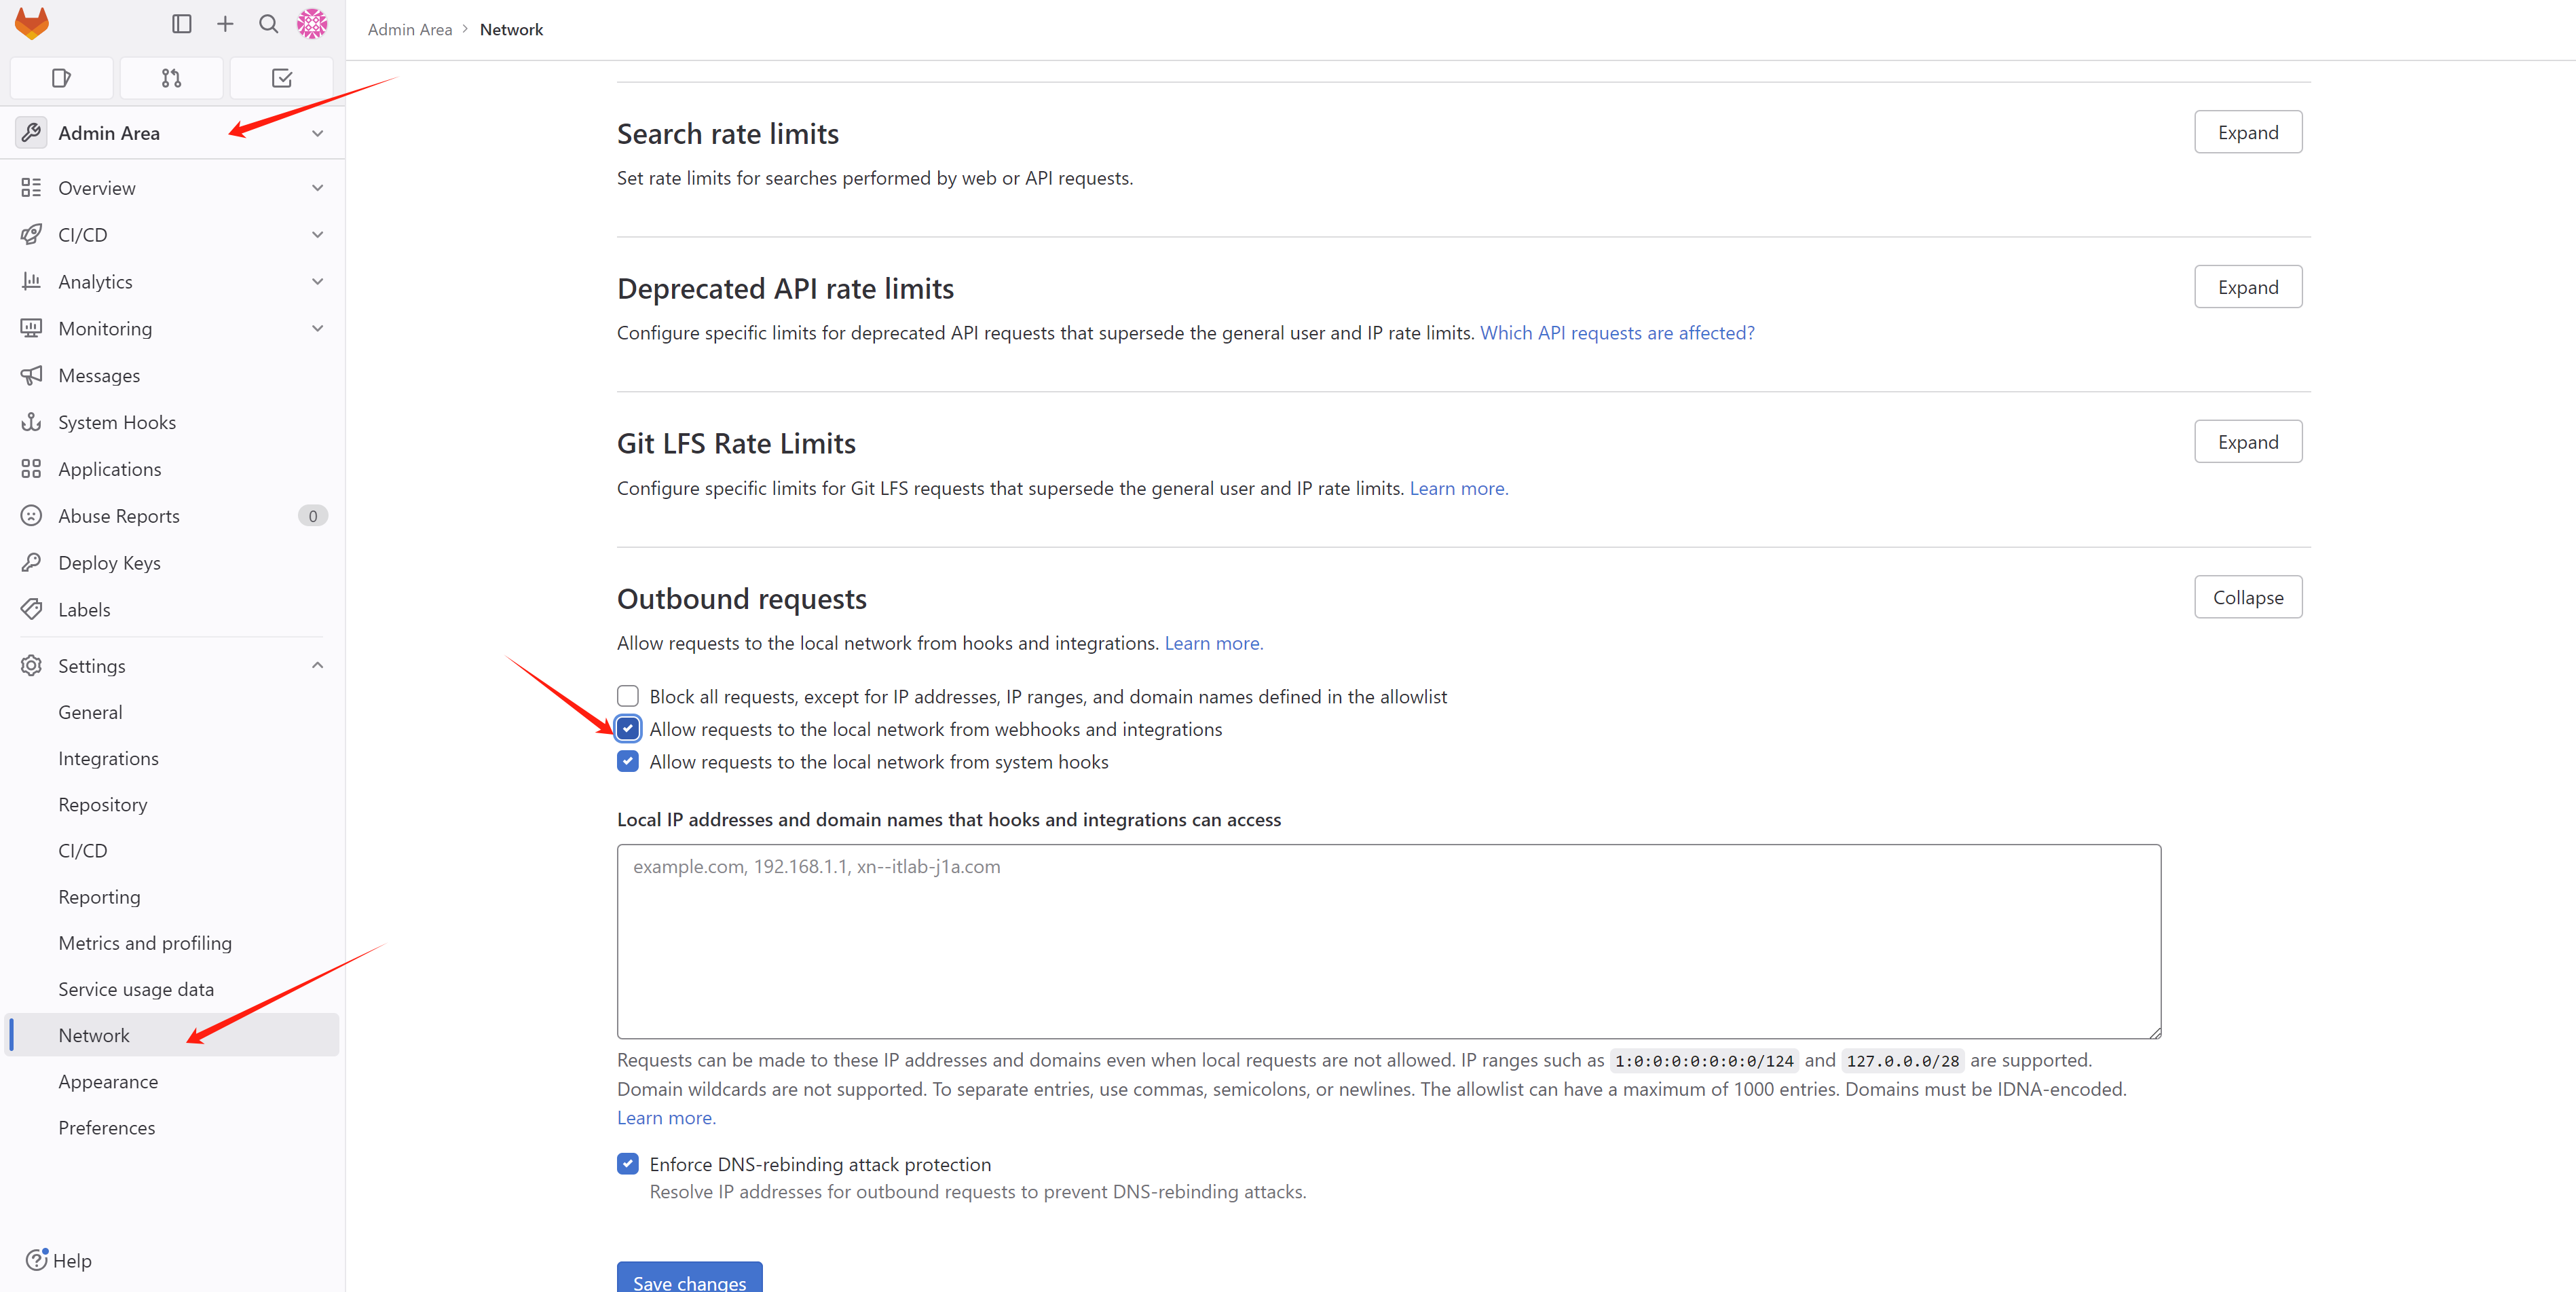Toggle the sidebar collapse icon

coord(181,24)
